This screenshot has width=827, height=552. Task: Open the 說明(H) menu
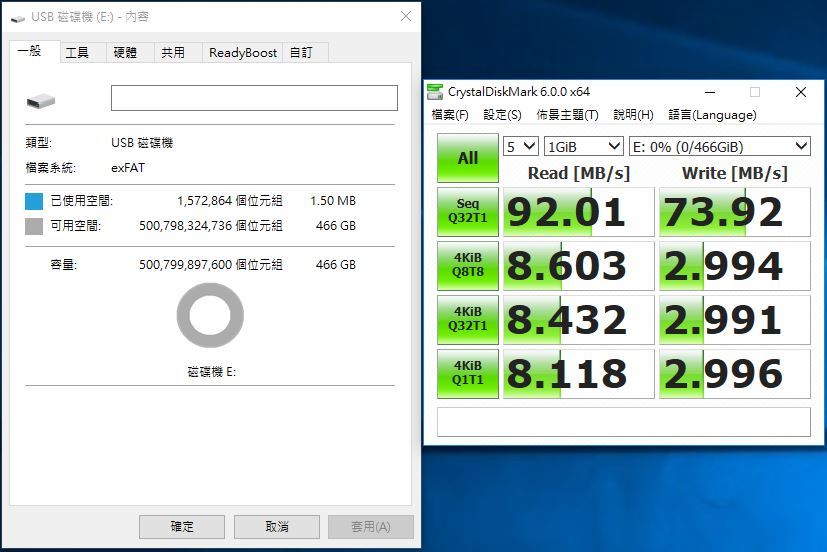point(633,114)
